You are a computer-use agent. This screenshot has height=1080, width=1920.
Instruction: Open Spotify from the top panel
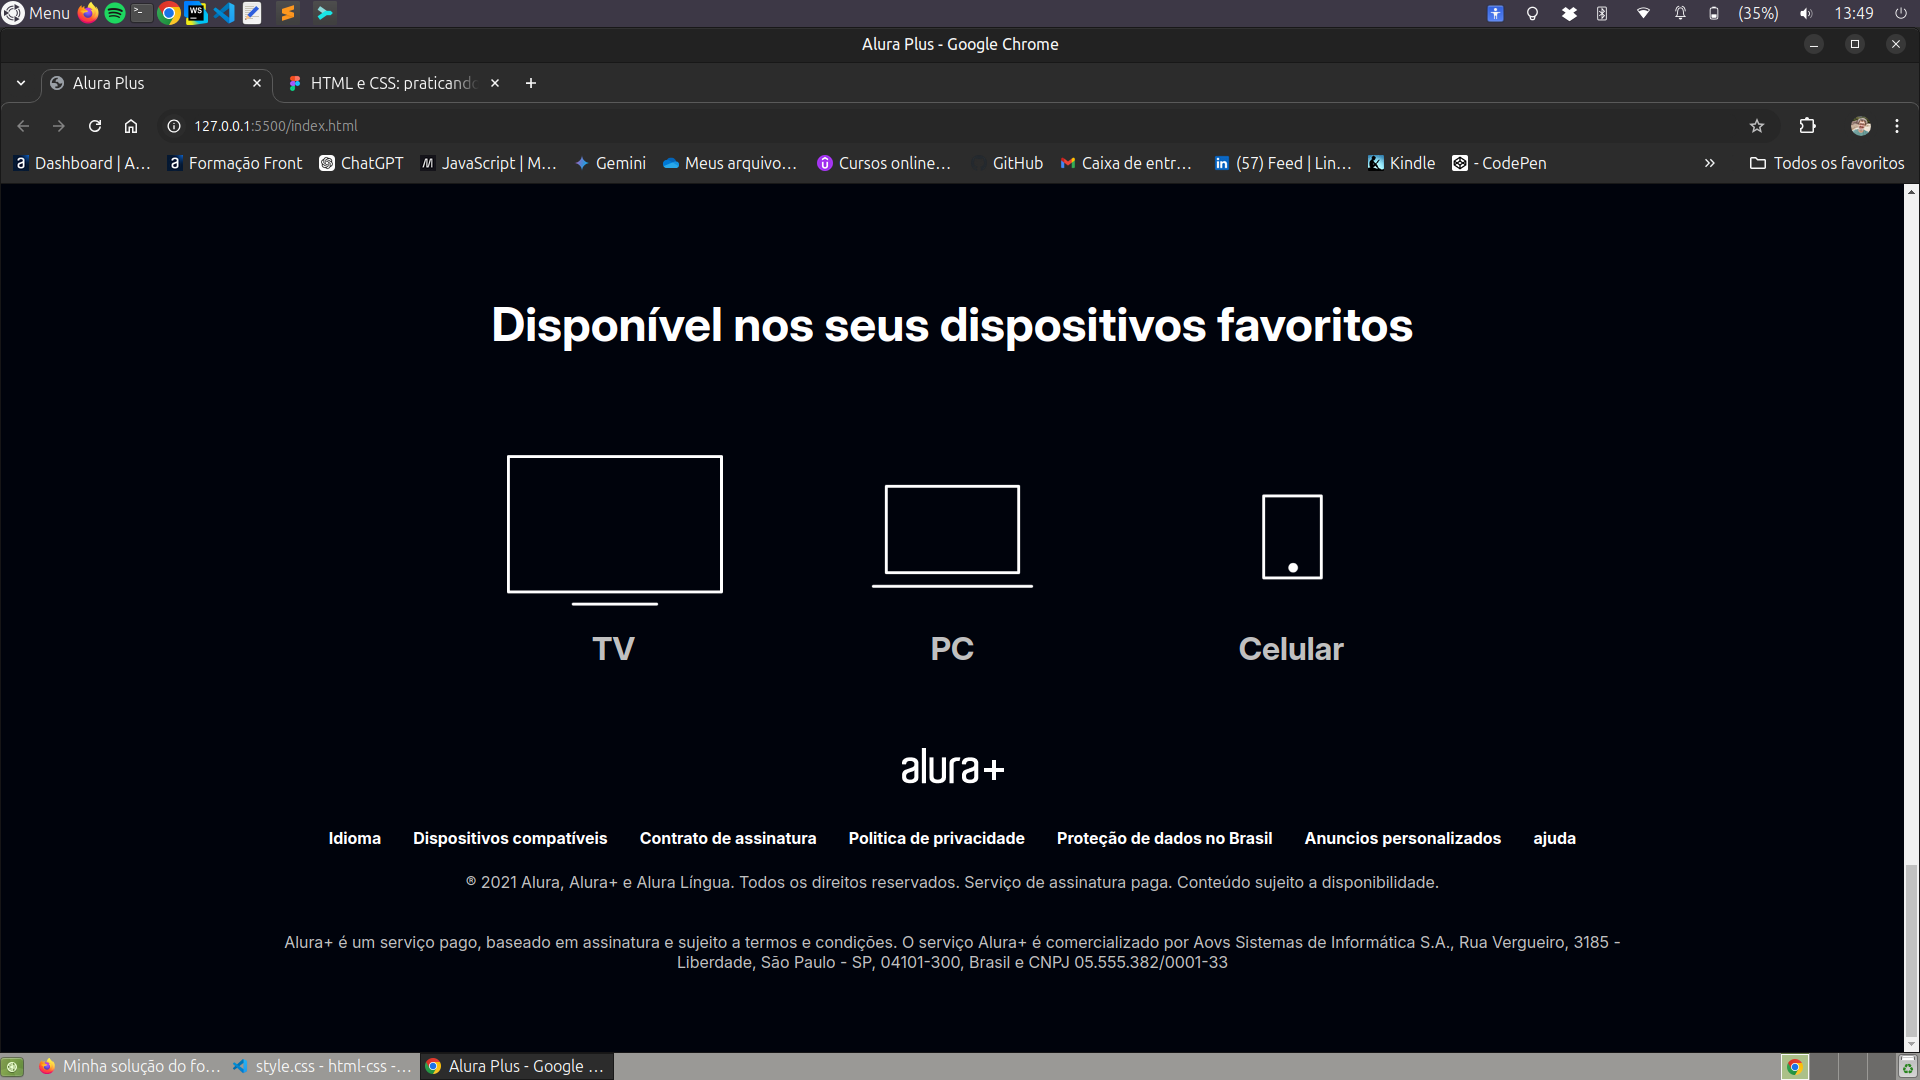click(115, 13)
